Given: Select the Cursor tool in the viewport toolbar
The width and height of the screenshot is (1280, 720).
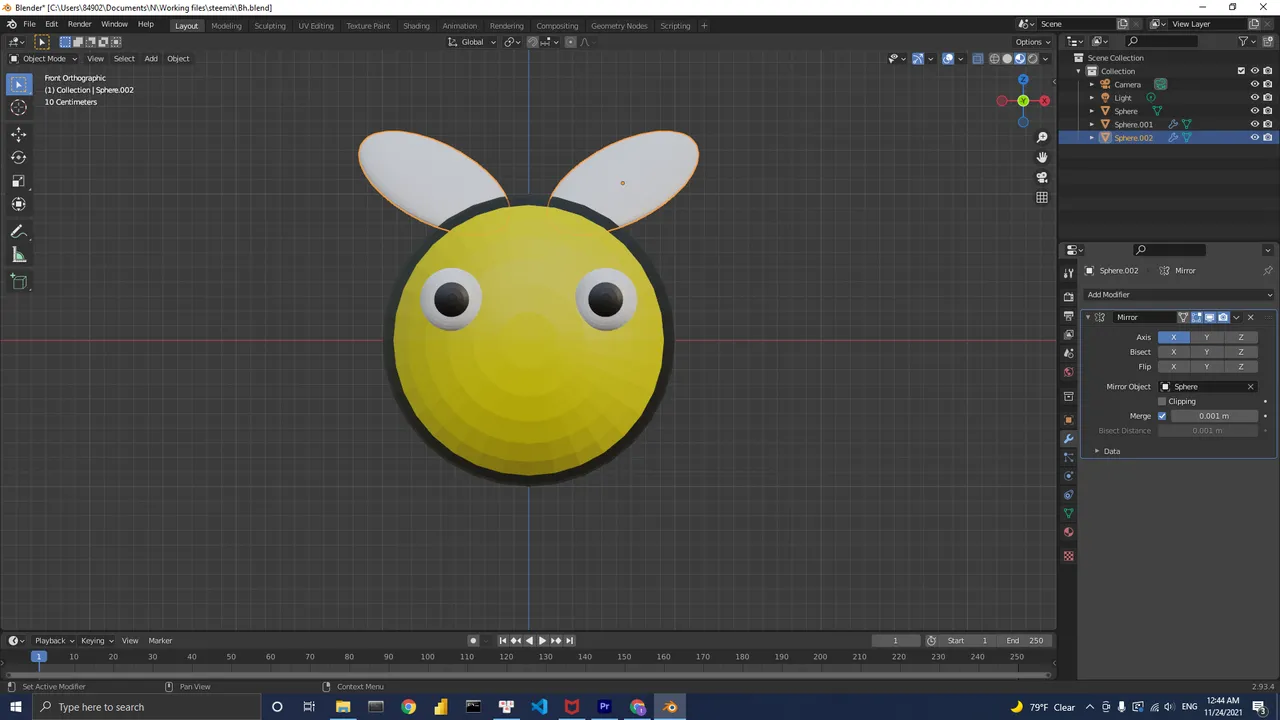Looking at the screenshot, I should [x=19, y=108].
